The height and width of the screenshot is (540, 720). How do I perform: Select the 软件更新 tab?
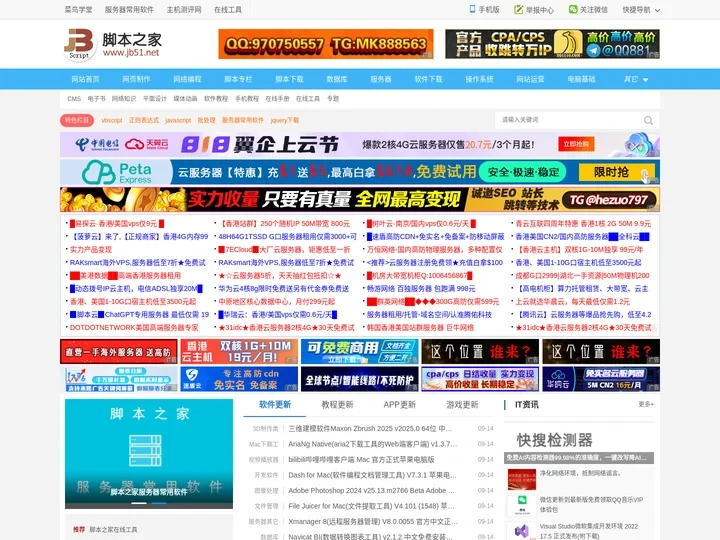(x=275, y=405)
